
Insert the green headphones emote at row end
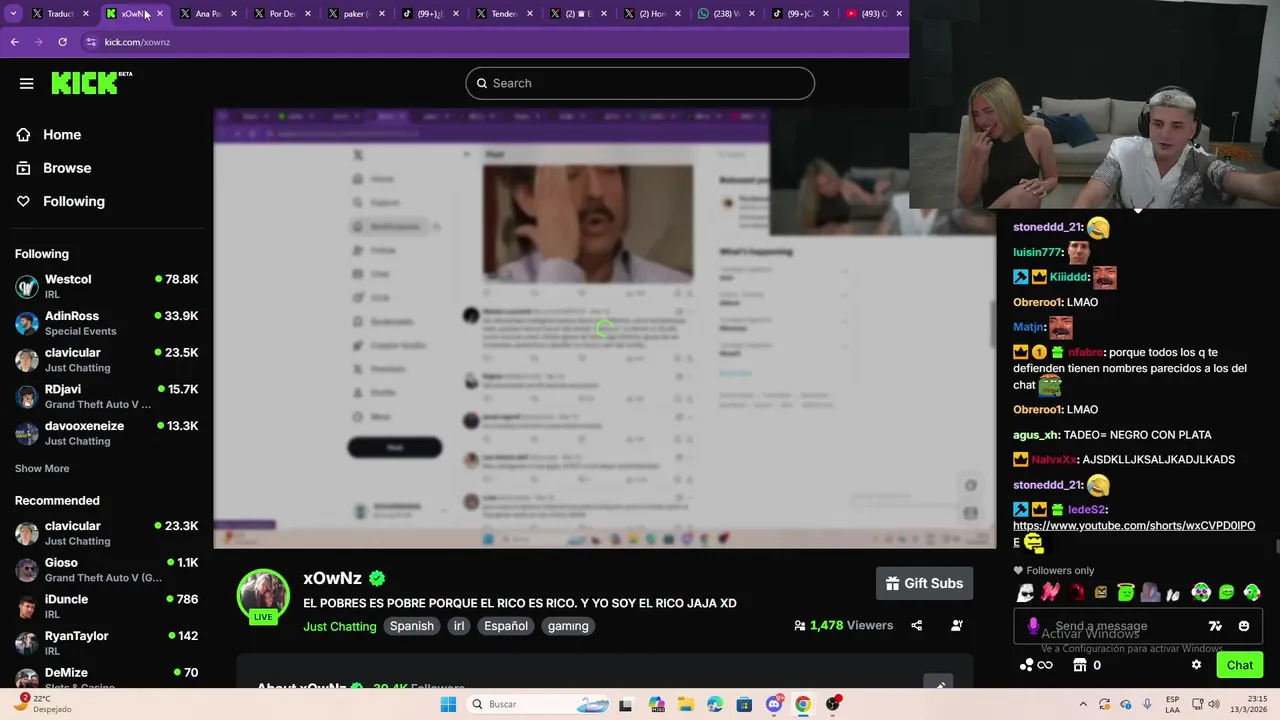pos(1252,593)
